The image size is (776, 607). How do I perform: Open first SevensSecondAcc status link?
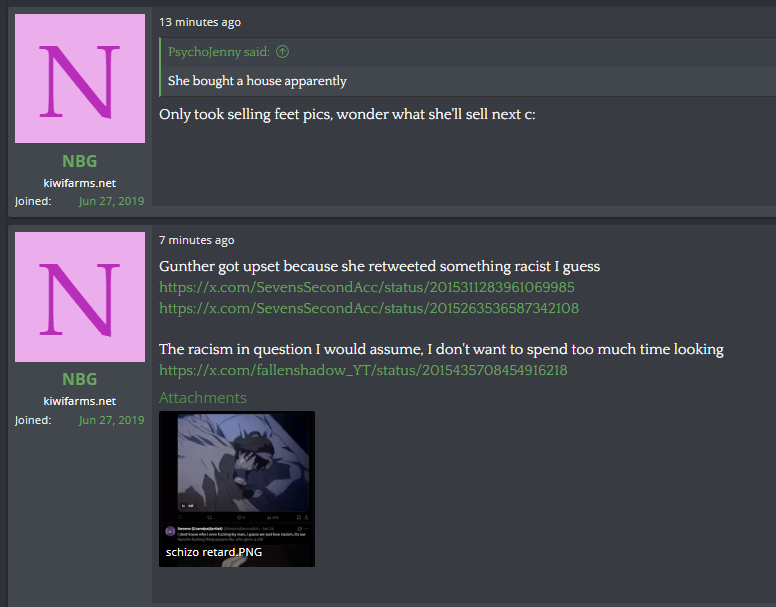coord(367,287)
